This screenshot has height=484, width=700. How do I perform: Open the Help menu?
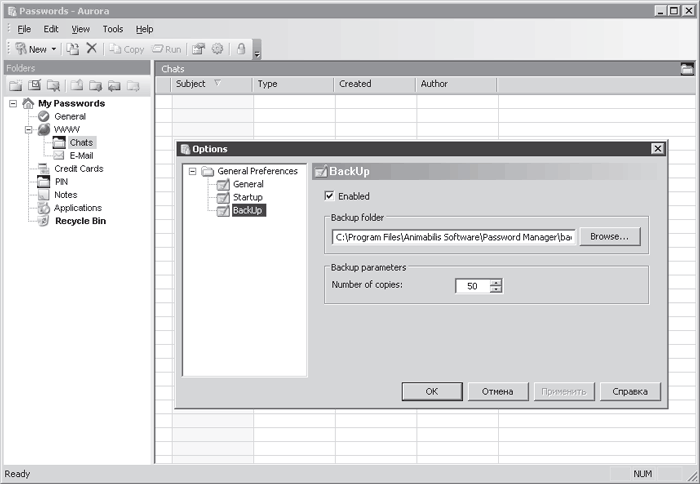[145, 29]
